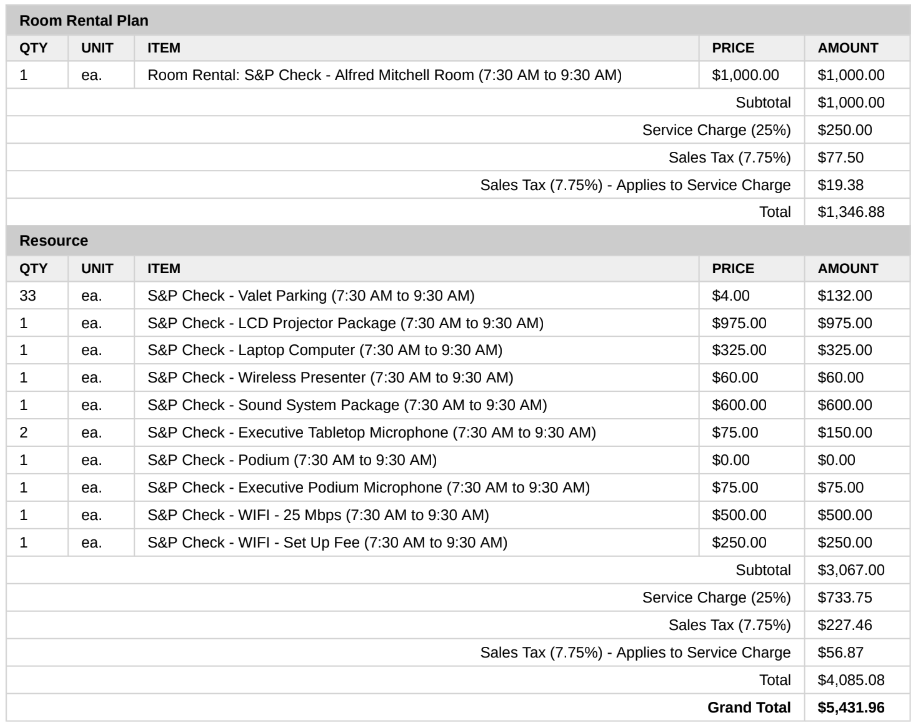Click the Grand Total amount $5,431.96
Viewport: 917px width, 728px height.
pyautogui.click(x=850, y=707)
